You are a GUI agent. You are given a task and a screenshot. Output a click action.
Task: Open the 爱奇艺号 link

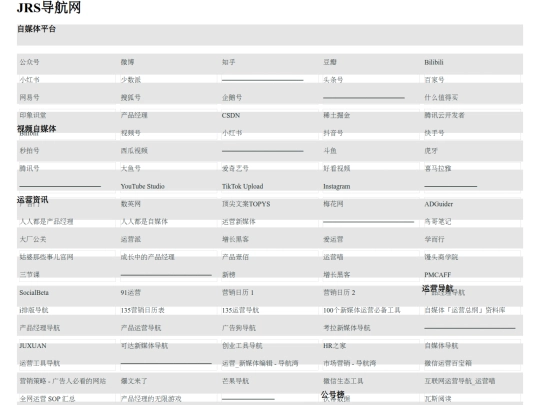point(235,169)
